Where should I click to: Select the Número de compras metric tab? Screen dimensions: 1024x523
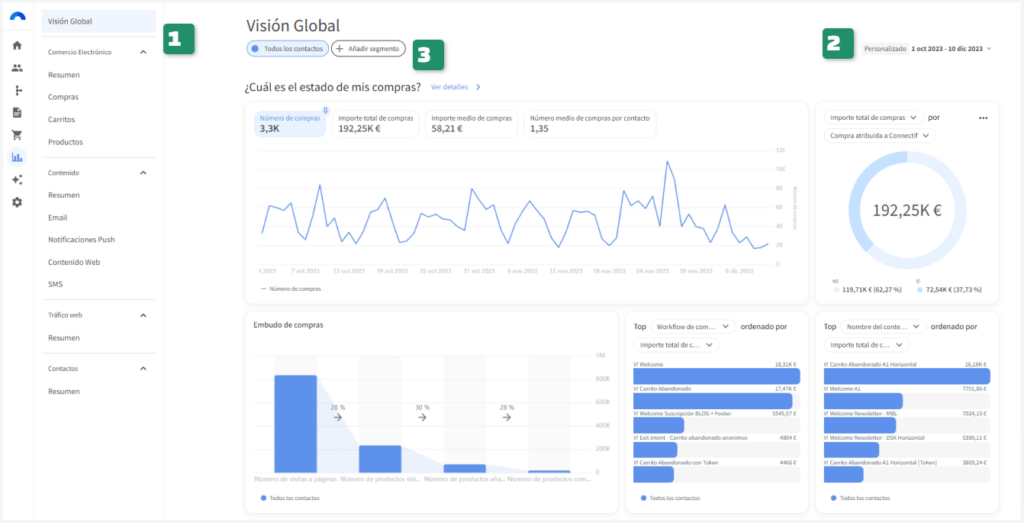pyautogui.click(x=289, y=123)
